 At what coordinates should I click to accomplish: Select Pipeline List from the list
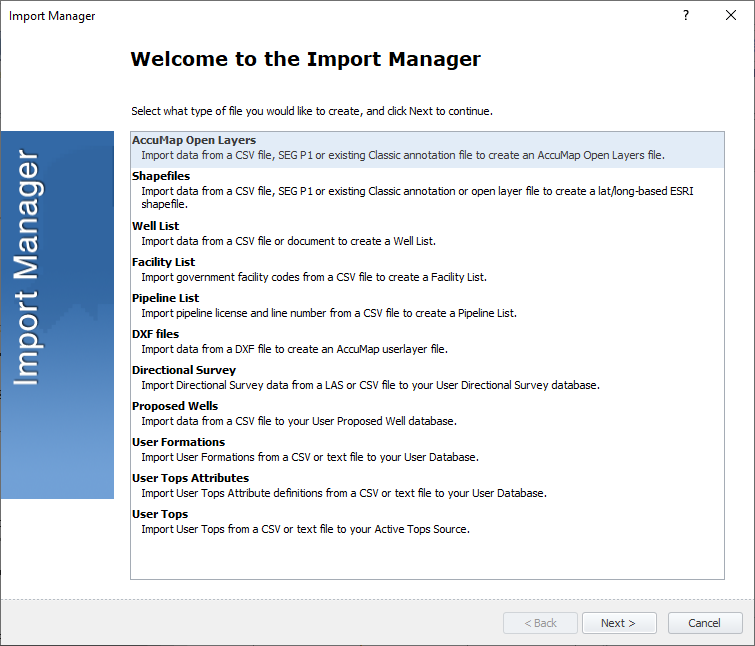165,298
